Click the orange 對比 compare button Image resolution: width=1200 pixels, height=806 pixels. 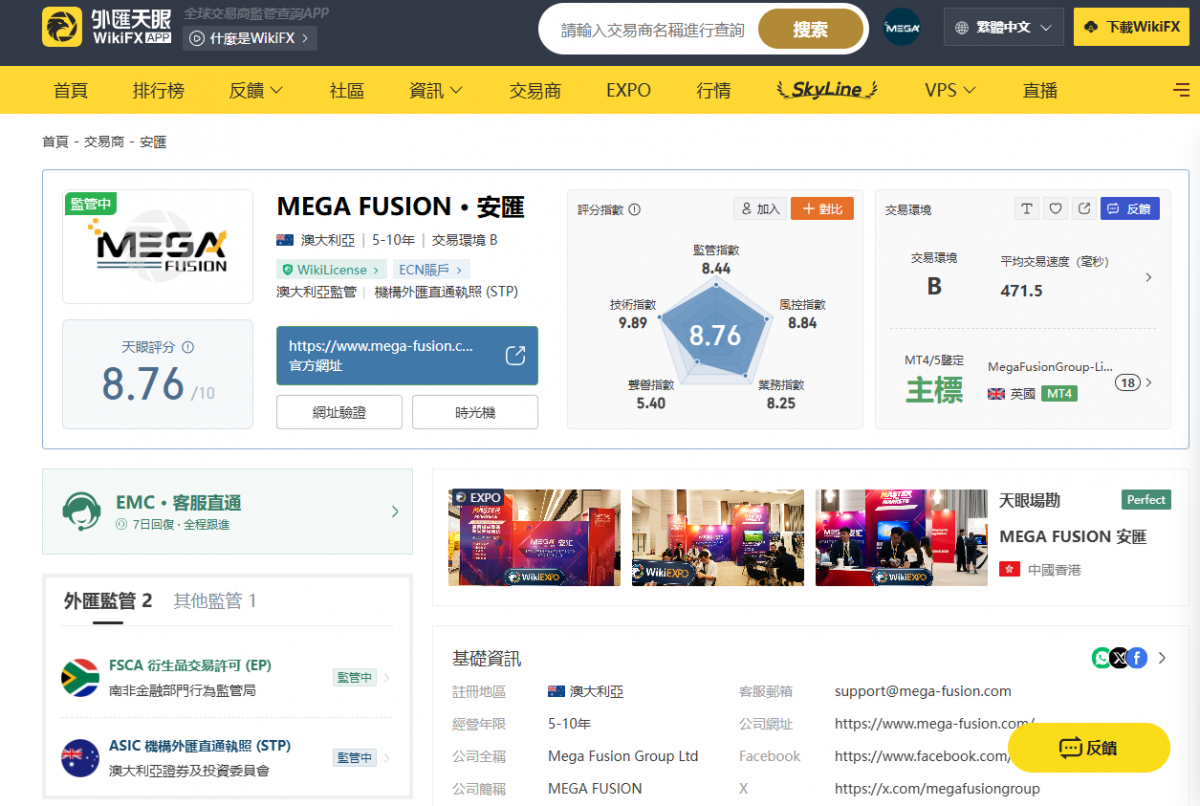[822, 209]
